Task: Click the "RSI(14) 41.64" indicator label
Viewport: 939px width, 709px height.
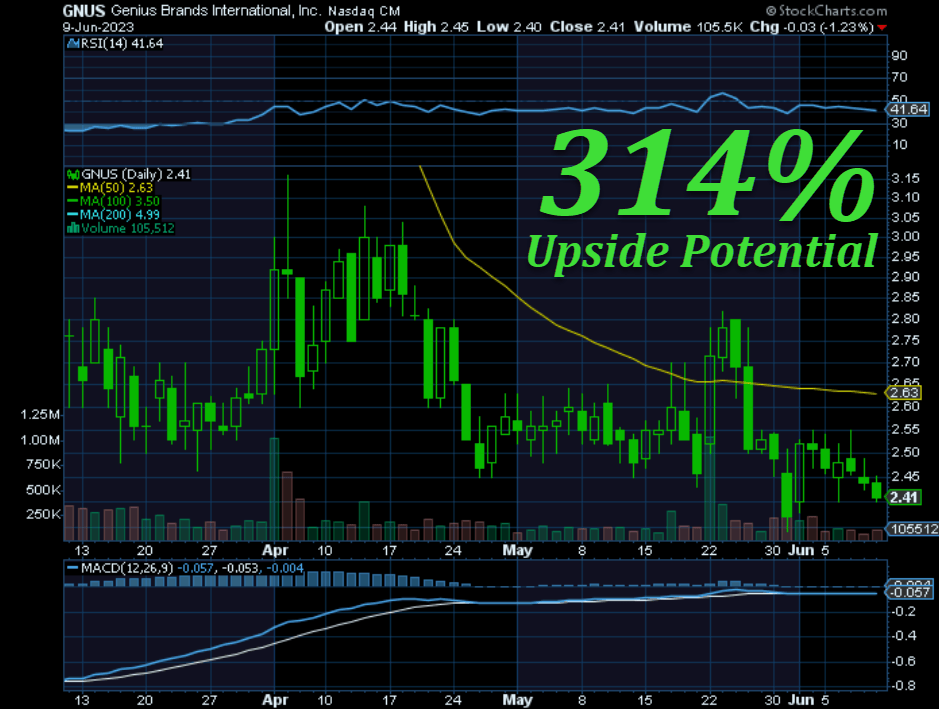Action: pos(122,43)
